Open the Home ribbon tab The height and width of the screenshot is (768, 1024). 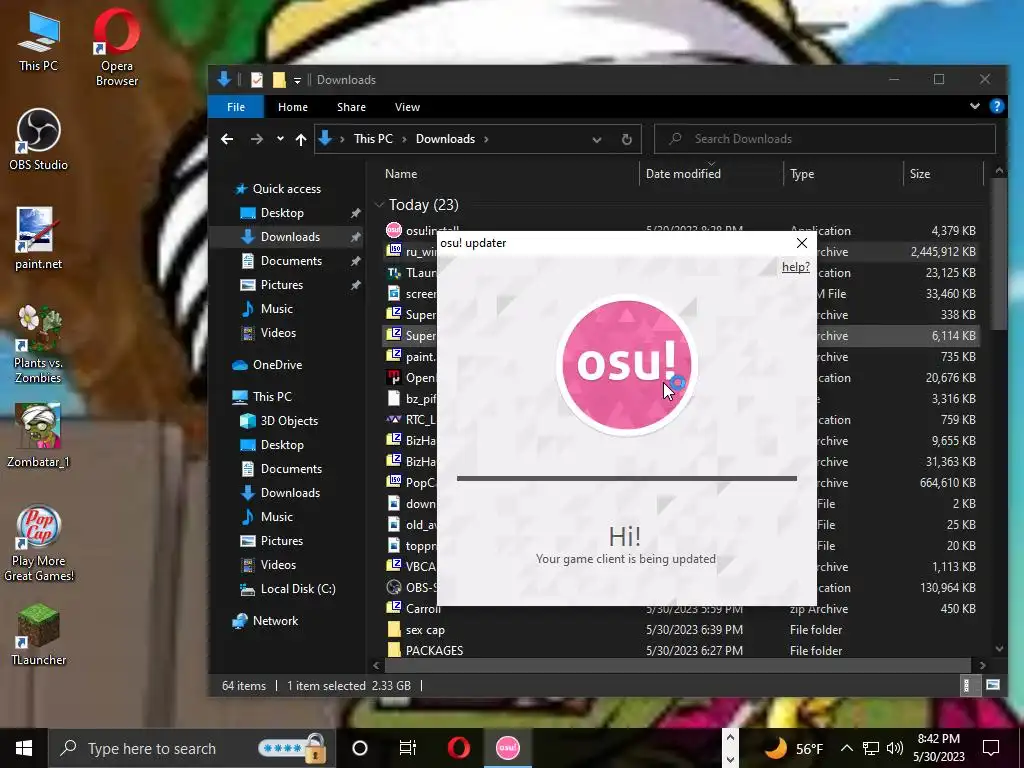(293, 107)
